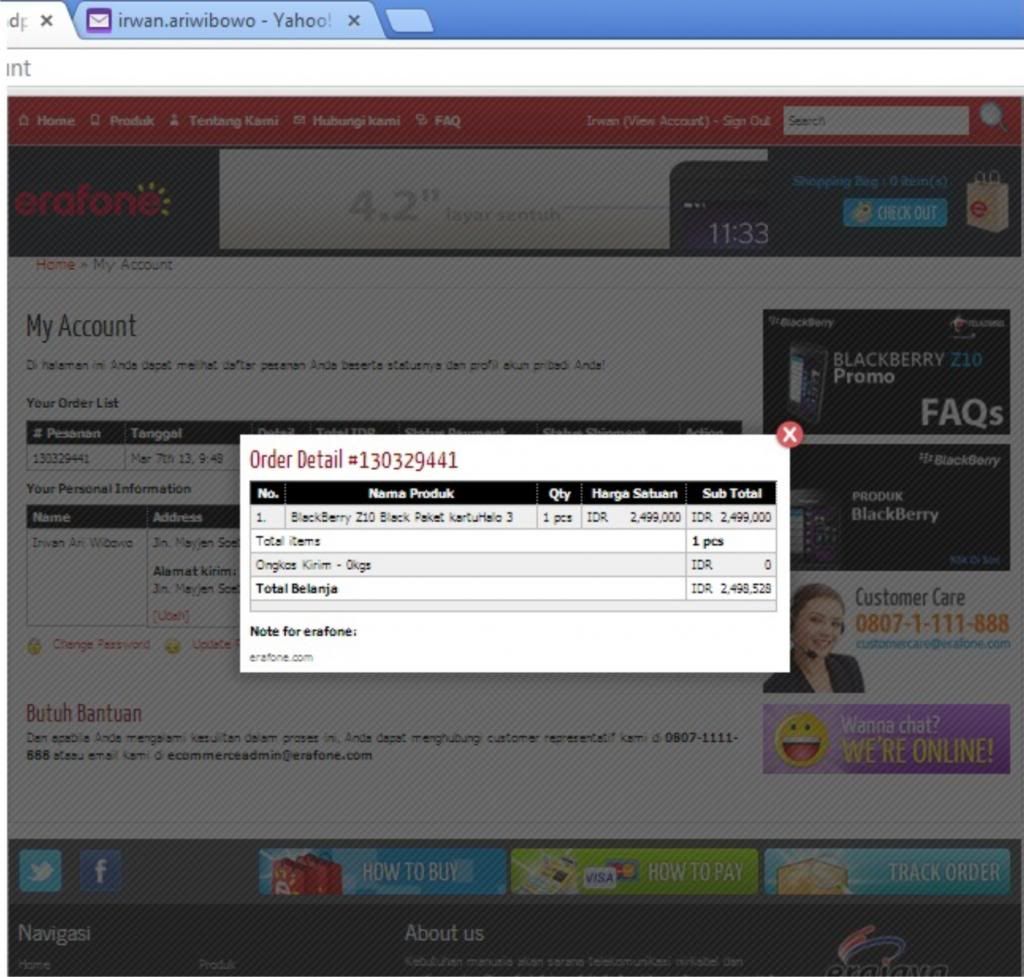Screen dimensions: 1024x977
Task: Click the HOW TO BUY button
Action: (382, 871)
